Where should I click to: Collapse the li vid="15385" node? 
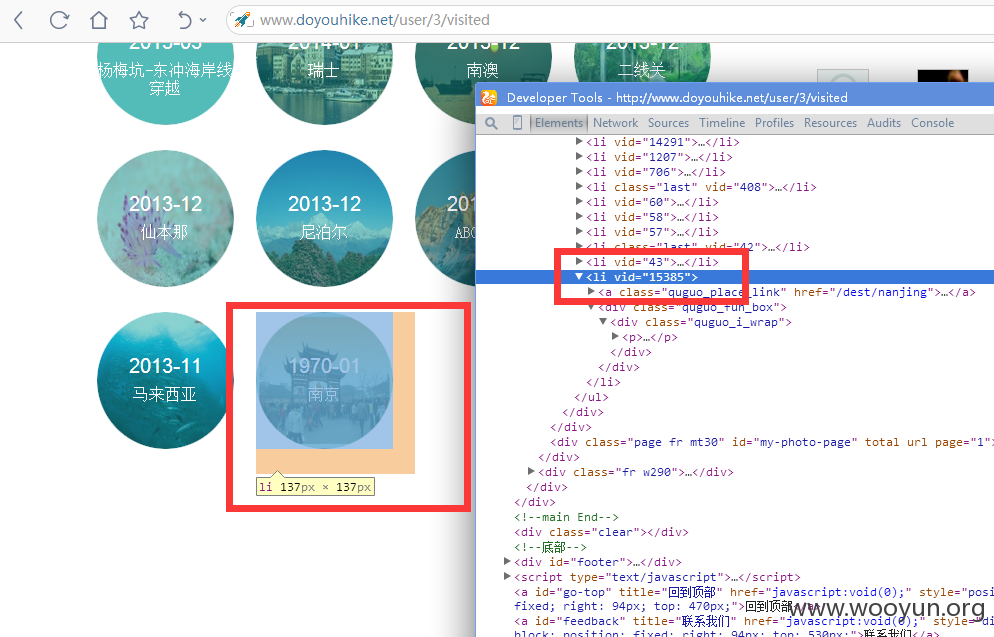pos(579,277)
